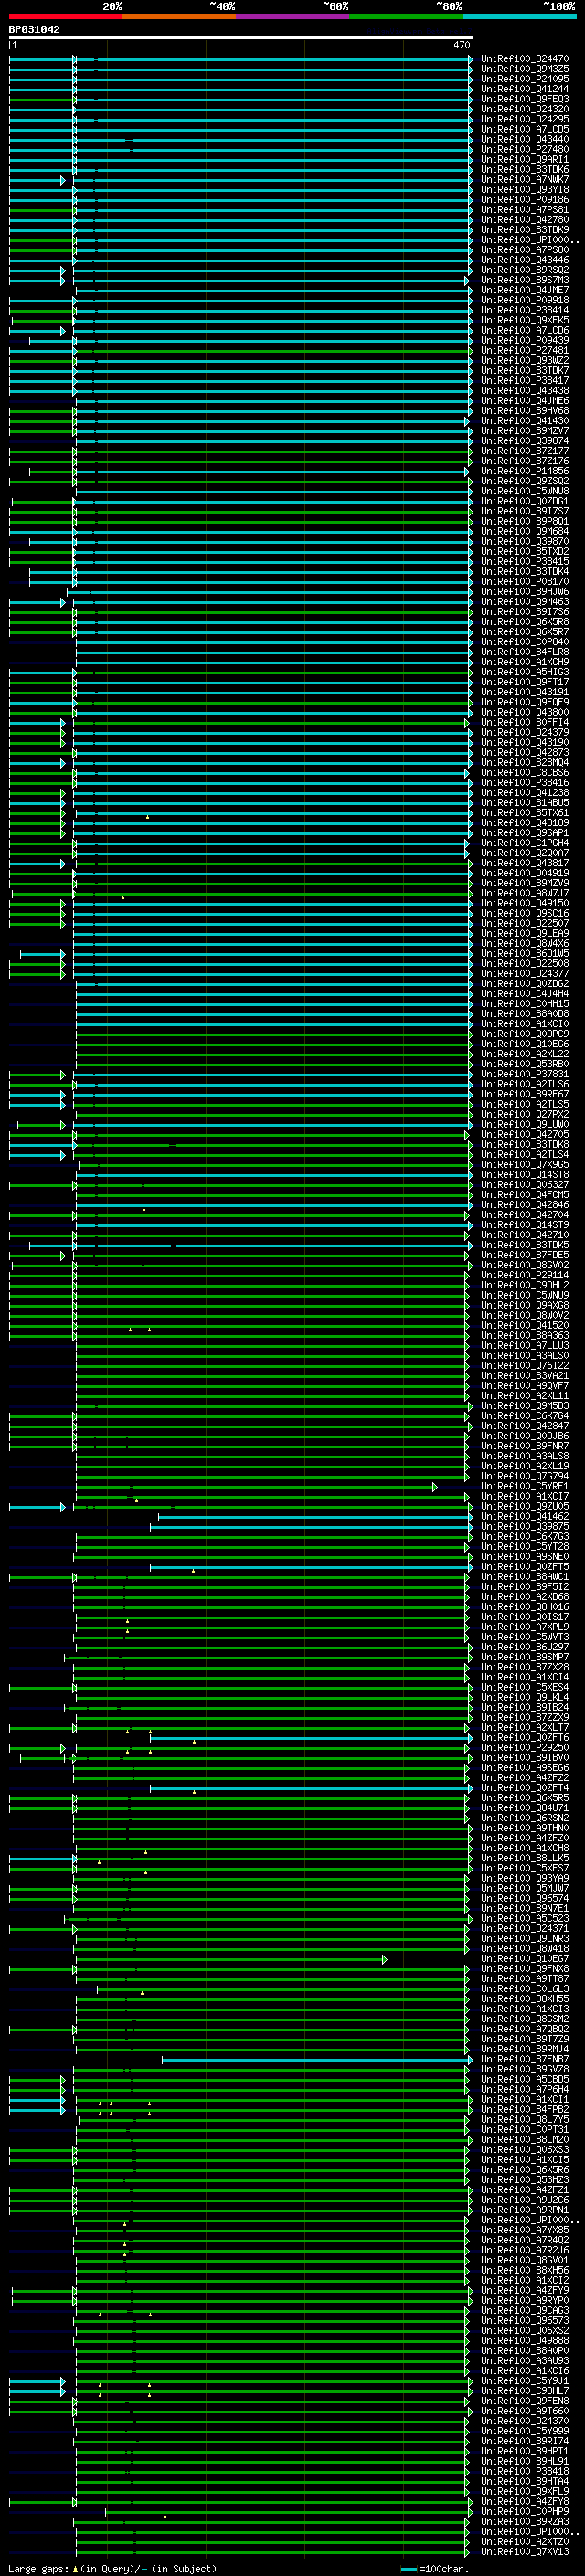Click the white query bar under BP031042
Image resolution: width=585 pixels, height=2576 pixels.
pyautogui.click(x=241, y=37)
